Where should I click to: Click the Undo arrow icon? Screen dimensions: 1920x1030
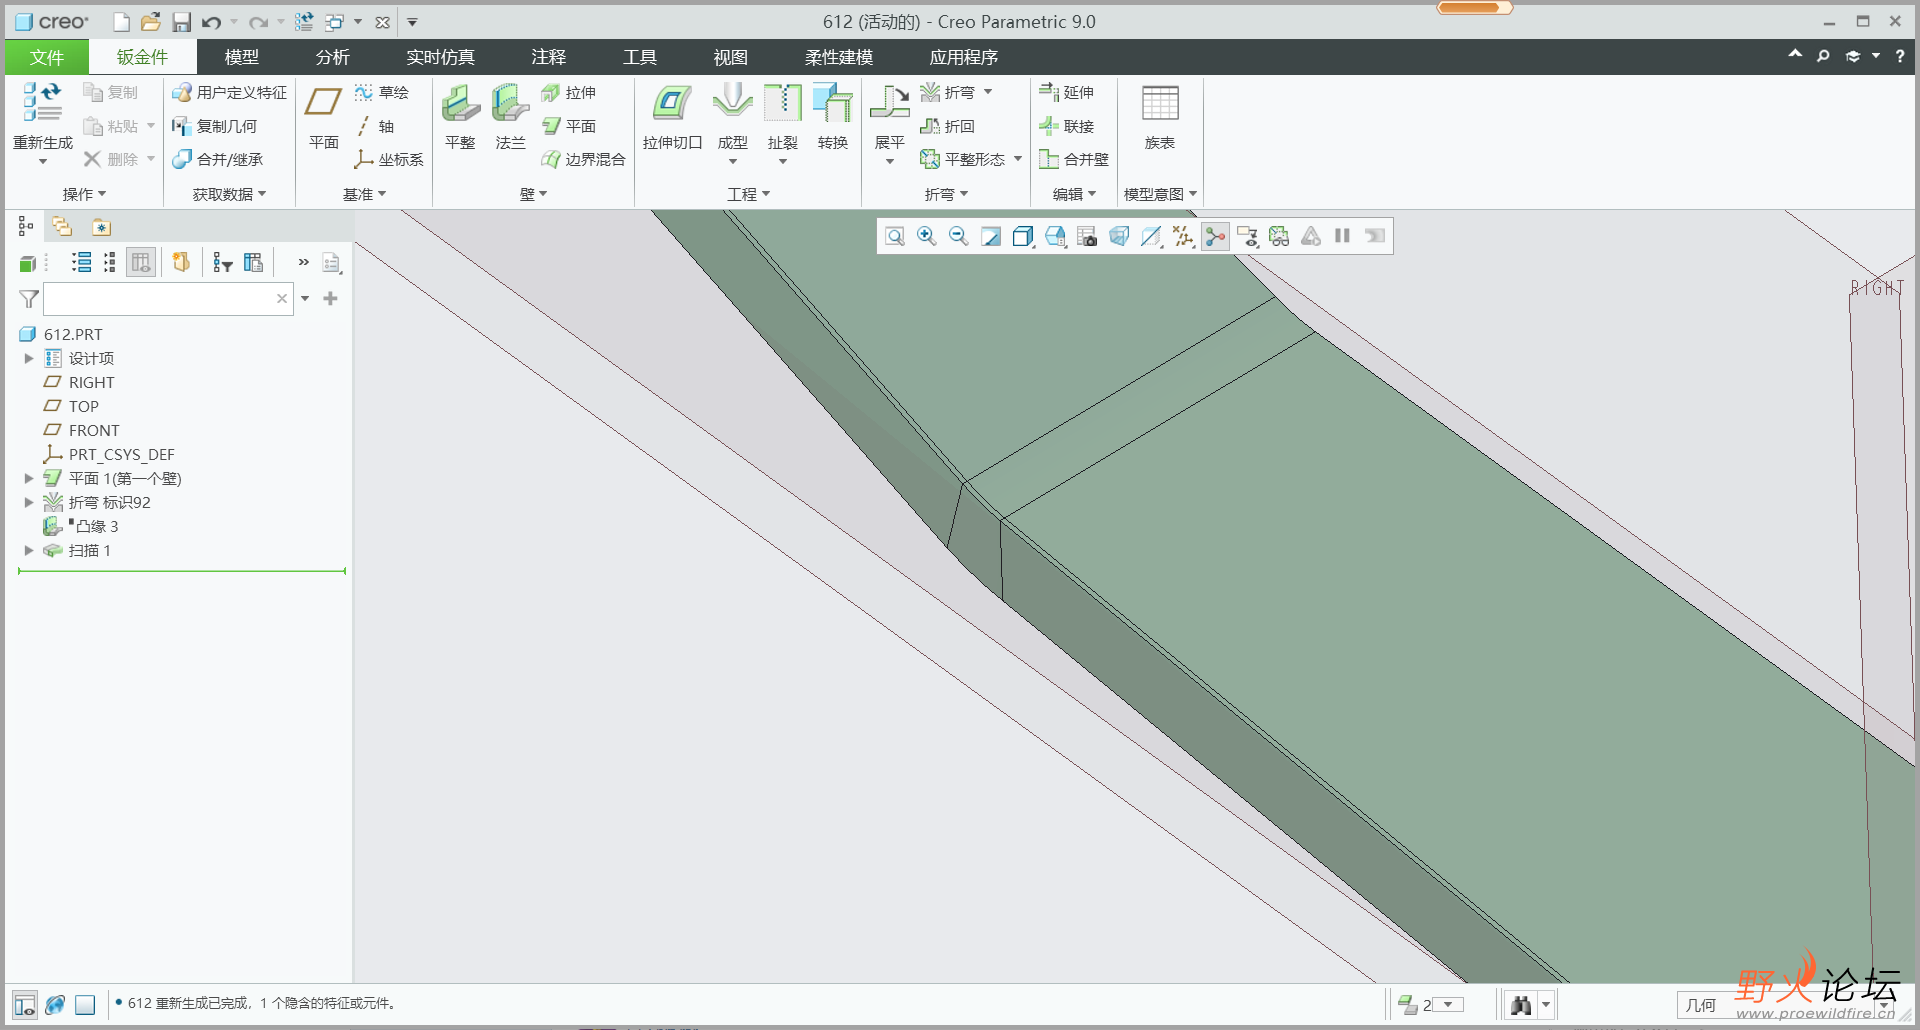pyautogui.click(x=211, y=22)
